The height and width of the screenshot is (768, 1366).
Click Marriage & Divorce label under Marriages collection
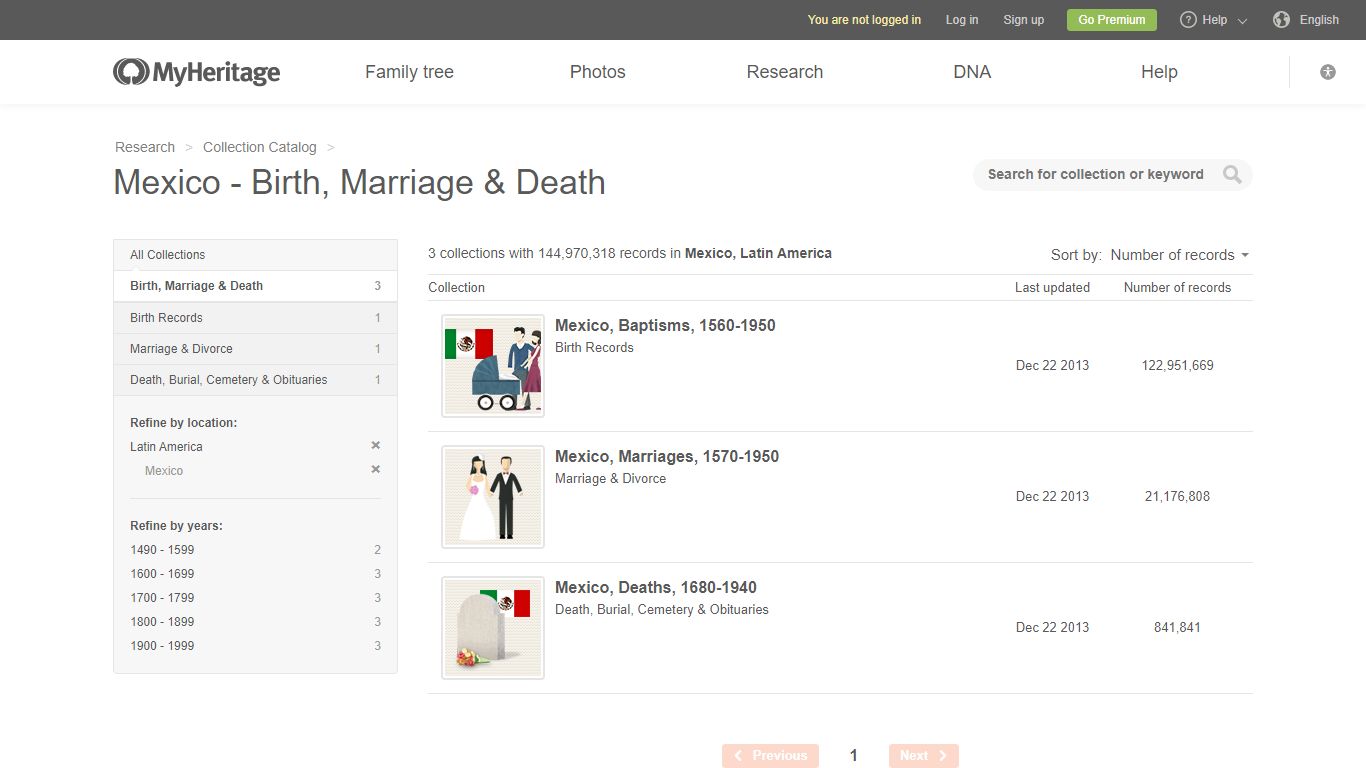pos(610,479)
